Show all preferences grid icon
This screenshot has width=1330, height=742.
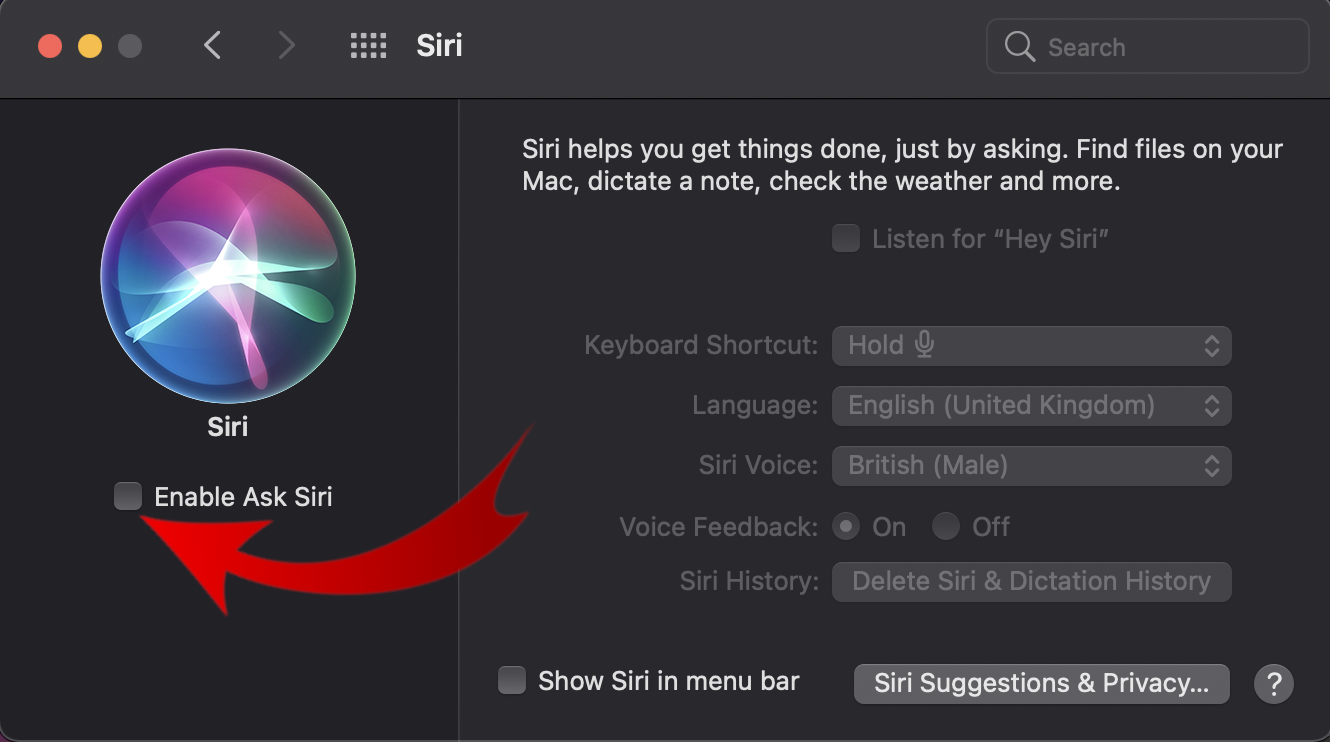(368, 46)
